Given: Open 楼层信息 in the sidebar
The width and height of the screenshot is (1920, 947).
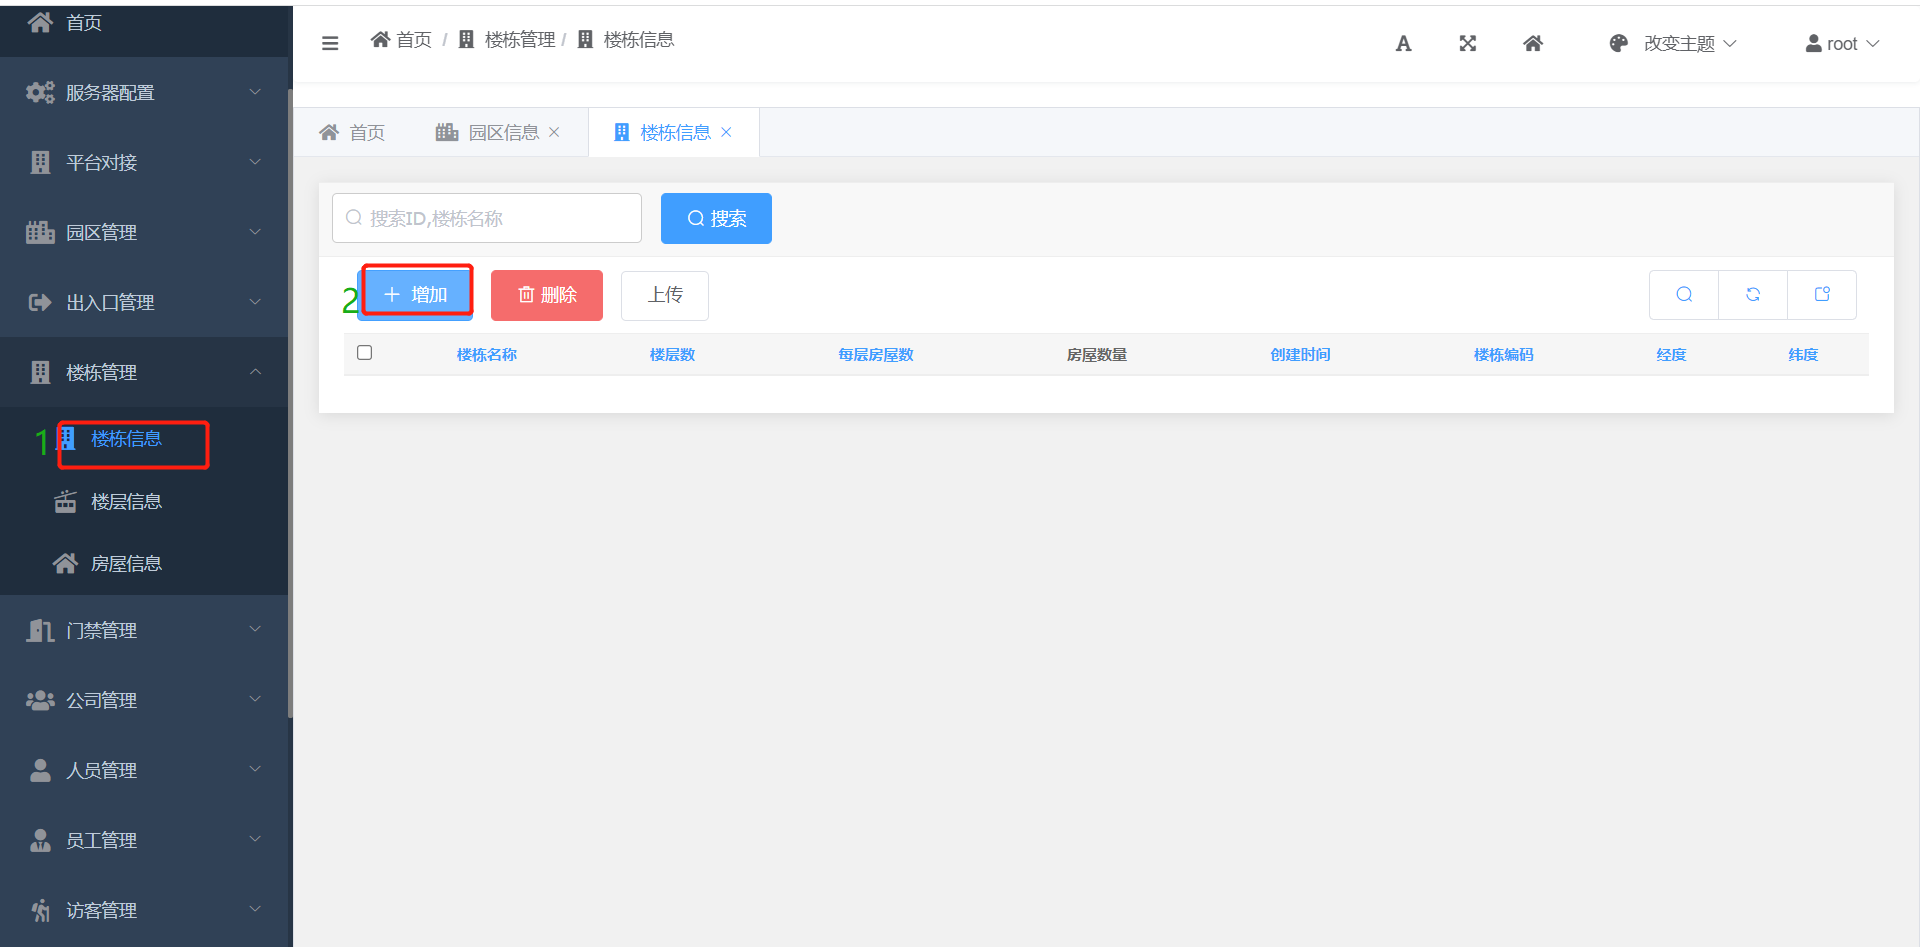Looking at the screenshot, I should 126,502.
